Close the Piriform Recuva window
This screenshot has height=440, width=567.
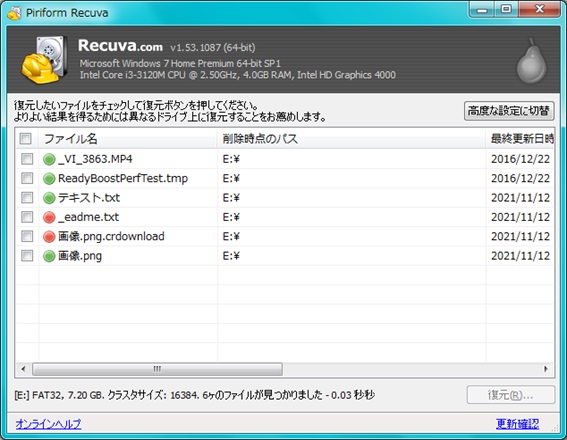pyautogui.click(x=540, y=9)
